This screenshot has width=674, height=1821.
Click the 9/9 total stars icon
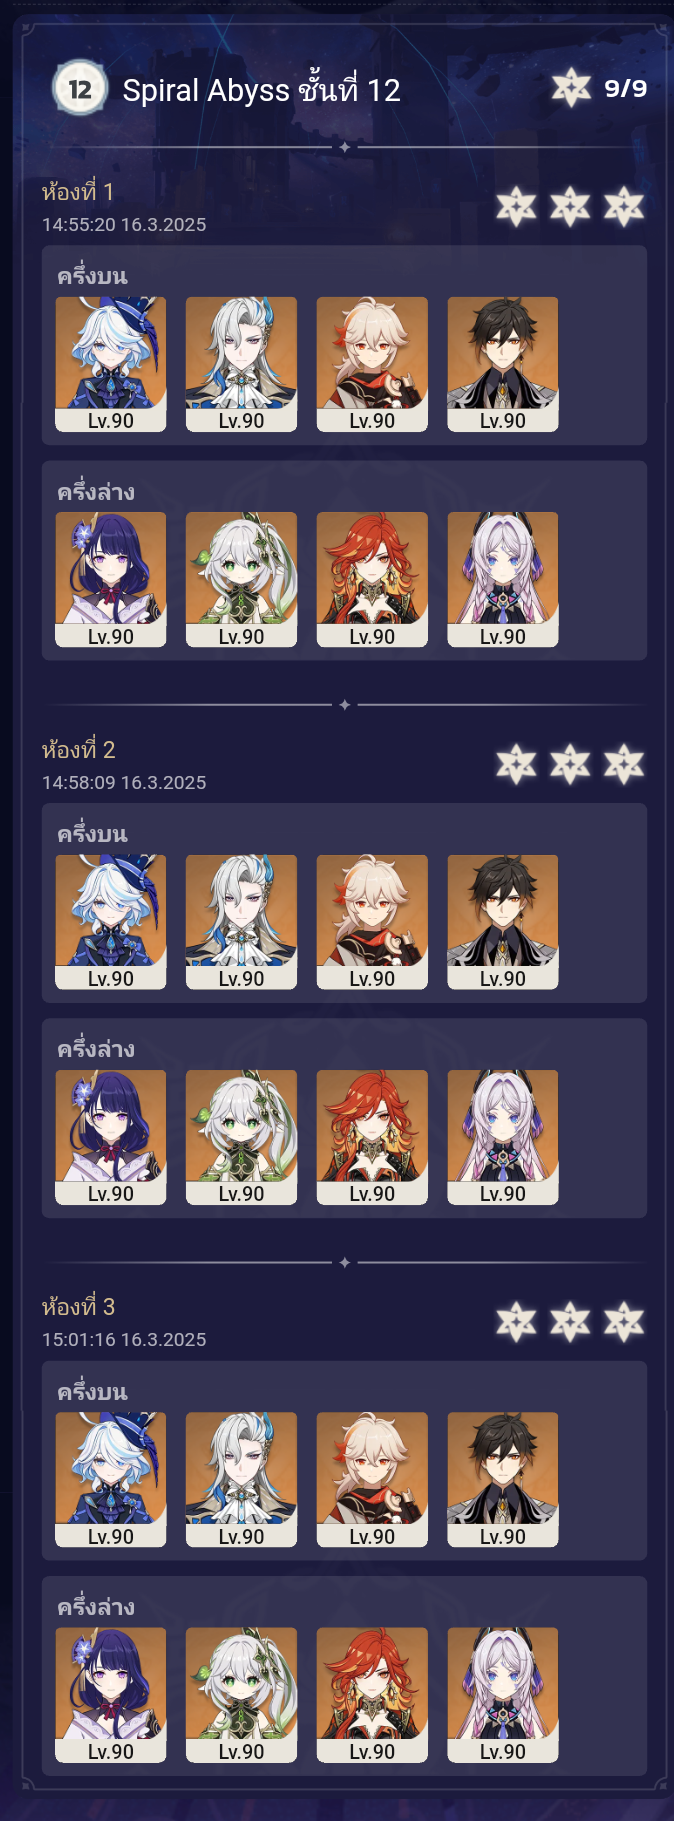tap(572, 89)
